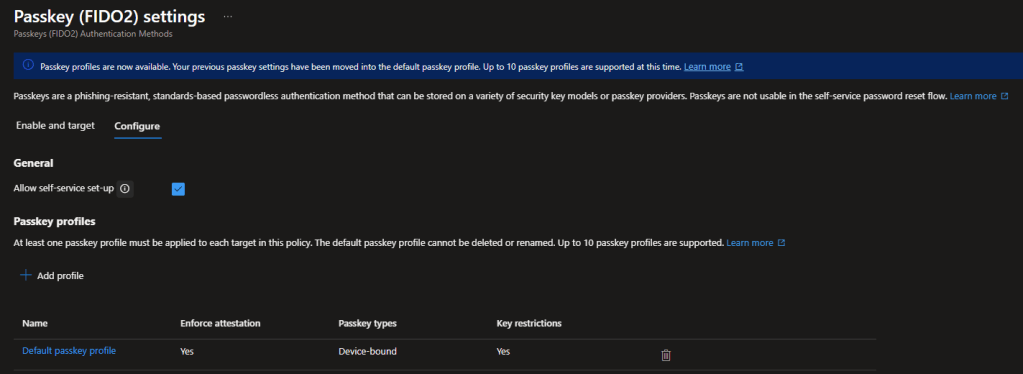Screen dimensions: 1023x374
Task: Open the ellipsis menu beside the page title
Action: [x=227, y=16]
